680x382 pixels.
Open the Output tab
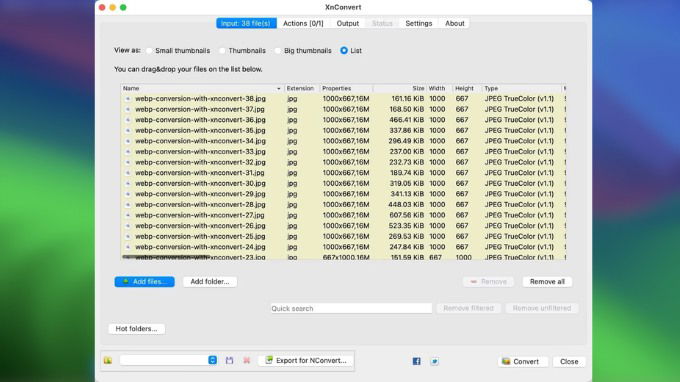click(x=348, y=23)
